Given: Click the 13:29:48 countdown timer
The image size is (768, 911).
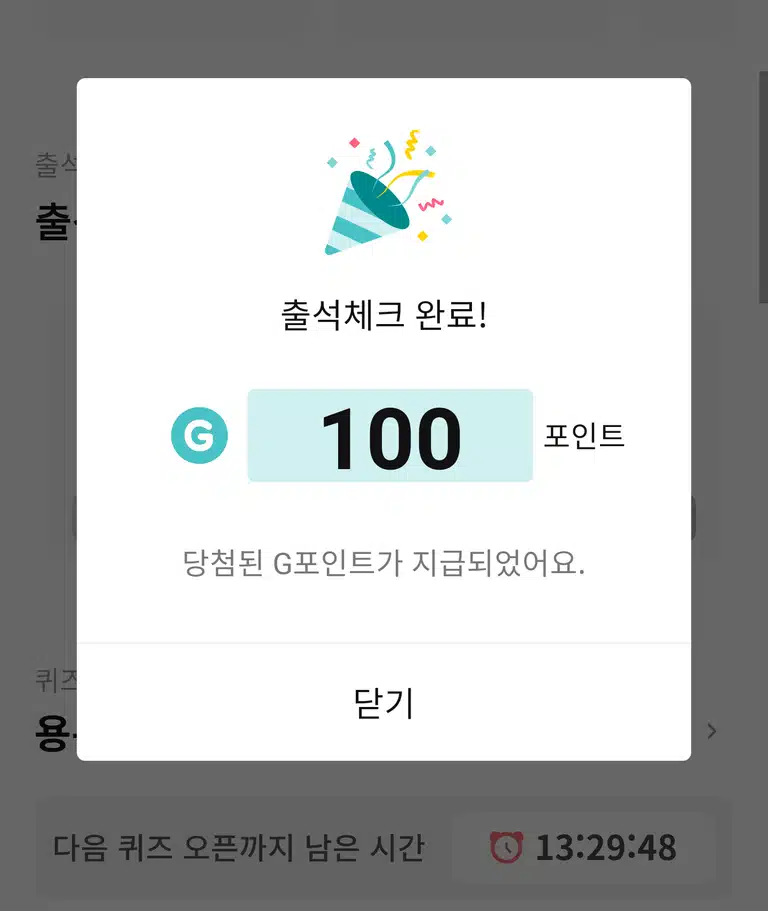Looking at the screenshot, I should coord(606,847).
